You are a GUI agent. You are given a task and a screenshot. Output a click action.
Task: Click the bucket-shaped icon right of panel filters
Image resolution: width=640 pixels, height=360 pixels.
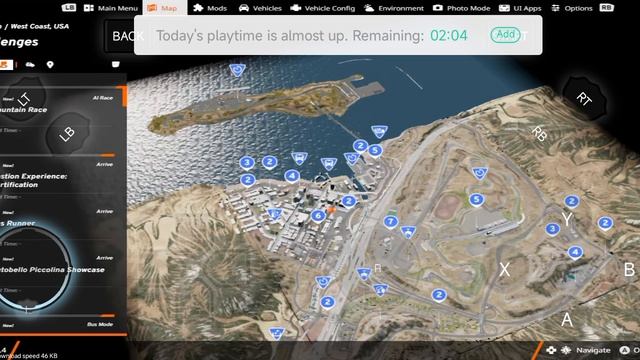coord(116,64)
